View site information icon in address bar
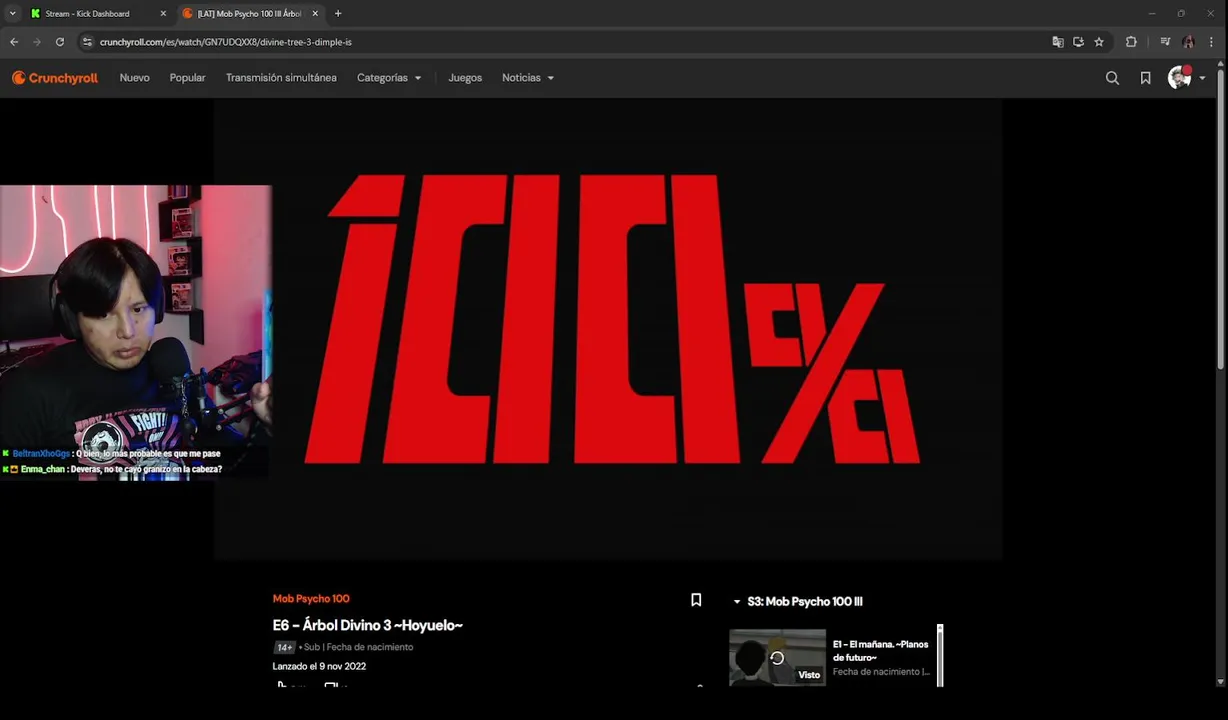The height and width of the screenshot is (720, 1228). [87, 42]
